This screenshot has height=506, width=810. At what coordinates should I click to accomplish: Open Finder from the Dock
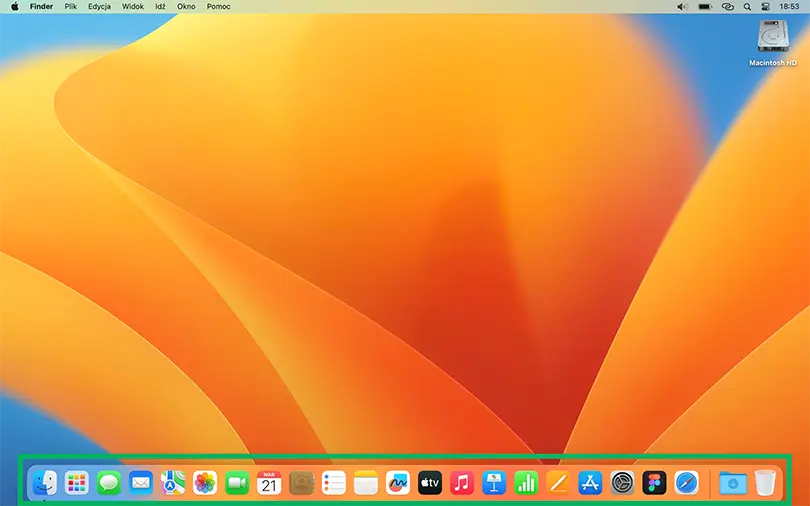pos(44,484)
